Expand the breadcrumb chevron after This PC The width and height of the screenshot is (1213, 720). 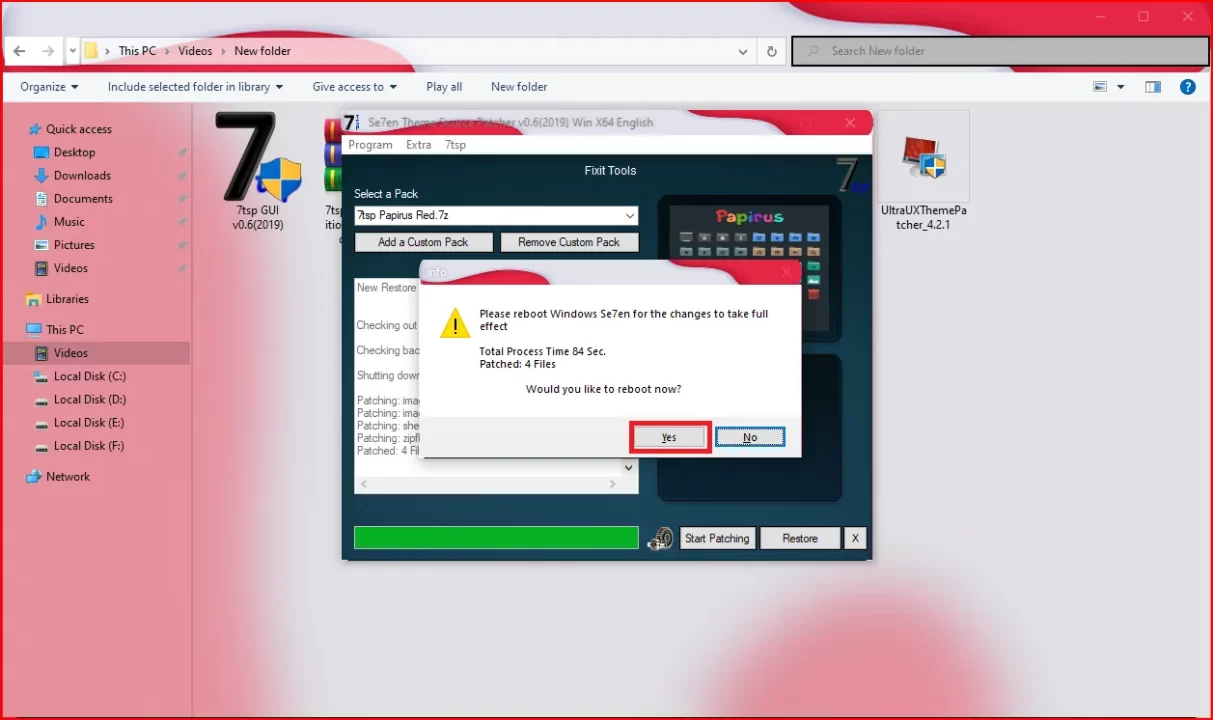167,51
